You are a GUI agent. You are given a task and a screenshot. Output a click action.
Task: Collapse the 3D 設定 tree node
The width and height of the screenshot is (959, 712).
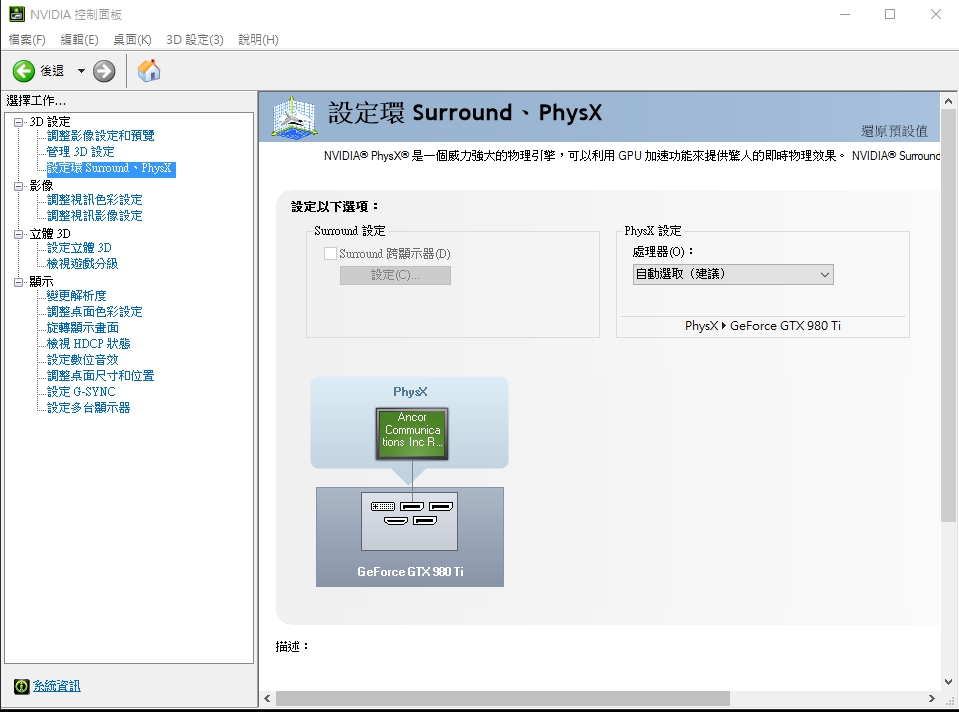point(19,122)
